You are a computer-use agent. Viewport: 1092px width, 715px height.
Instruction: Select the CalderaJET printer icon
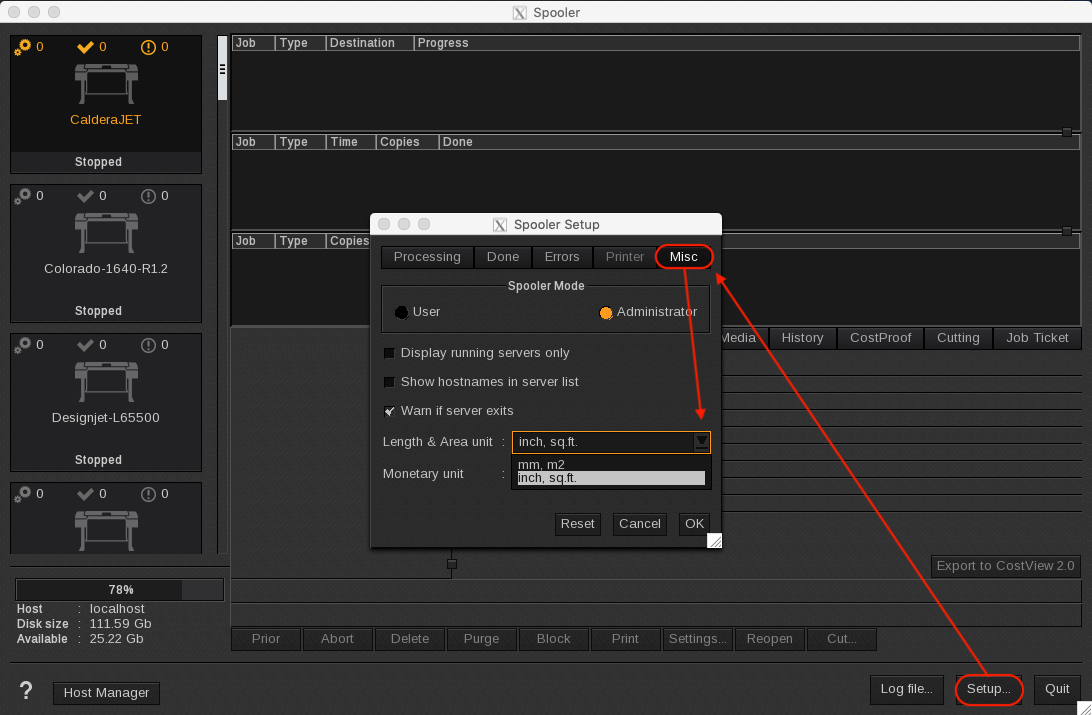pos(105,82)
